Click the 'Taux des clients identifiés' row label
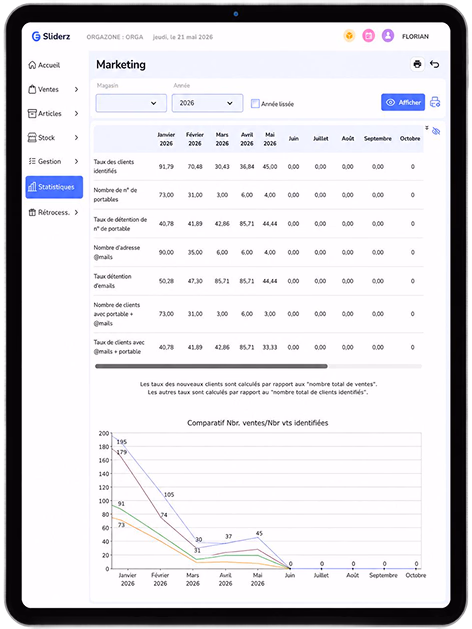The width and height of the screenshot is (472, 629). pos(114,166)
